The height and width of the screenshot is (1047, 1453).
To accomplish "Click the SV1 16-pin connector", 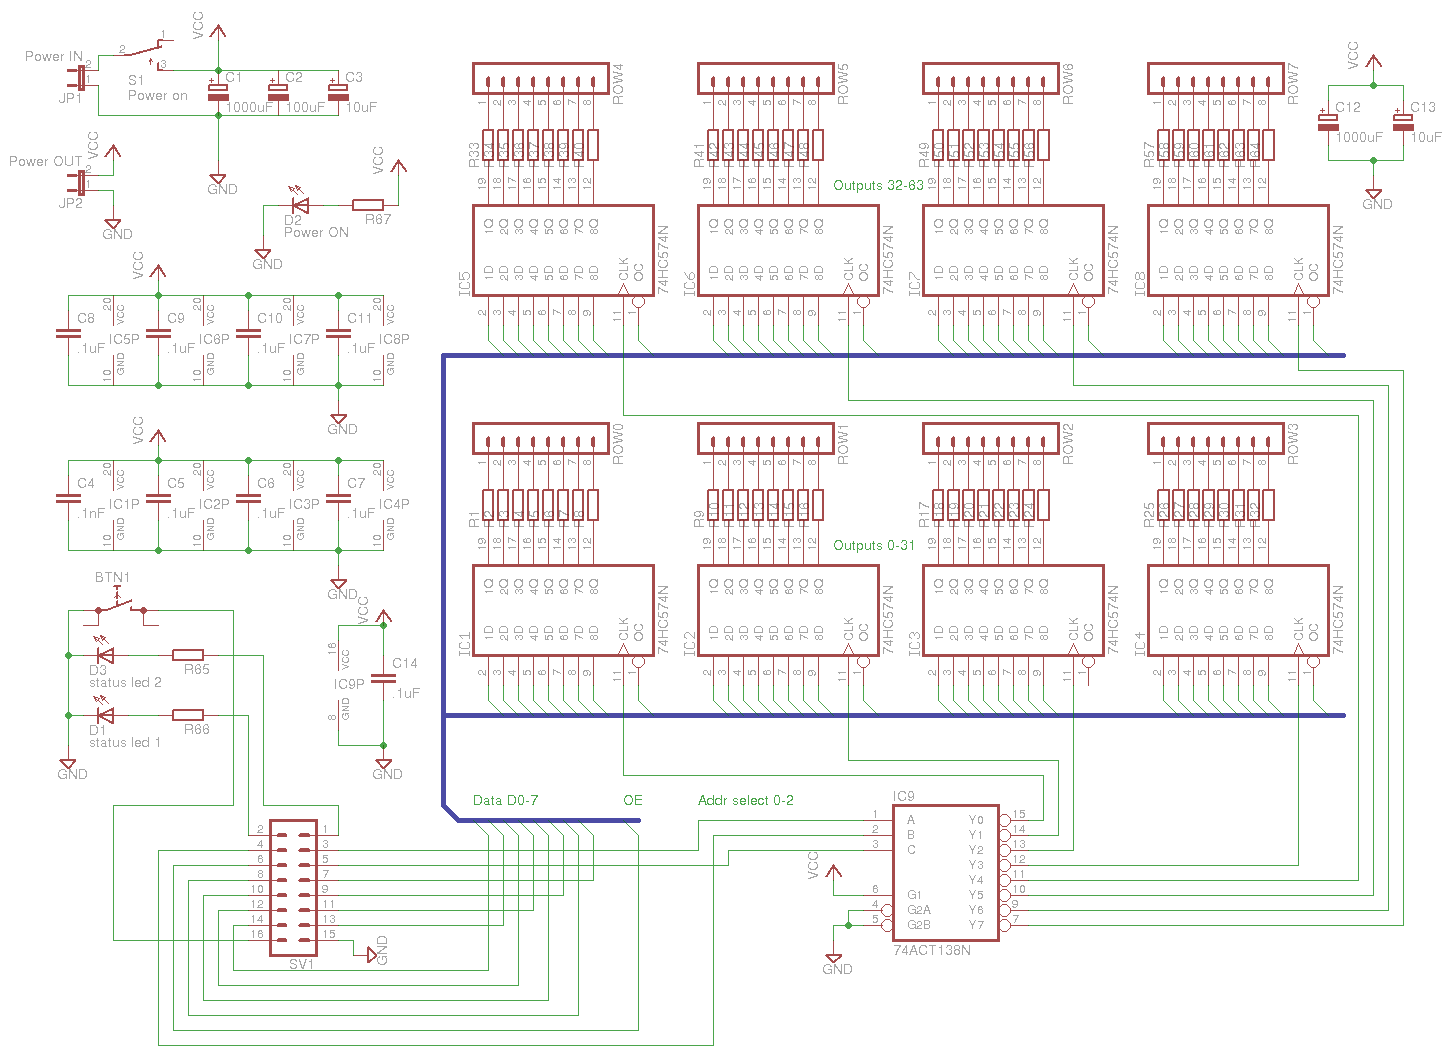I will tap(293, 888).
